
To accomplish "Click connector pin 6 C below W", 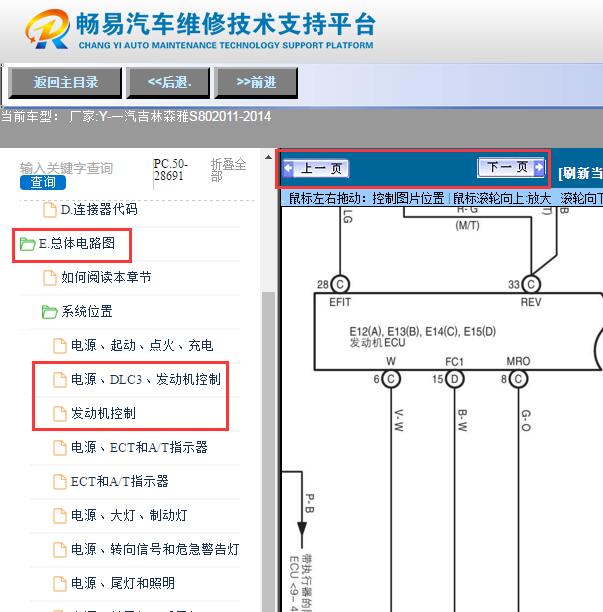I will [391, 379].
